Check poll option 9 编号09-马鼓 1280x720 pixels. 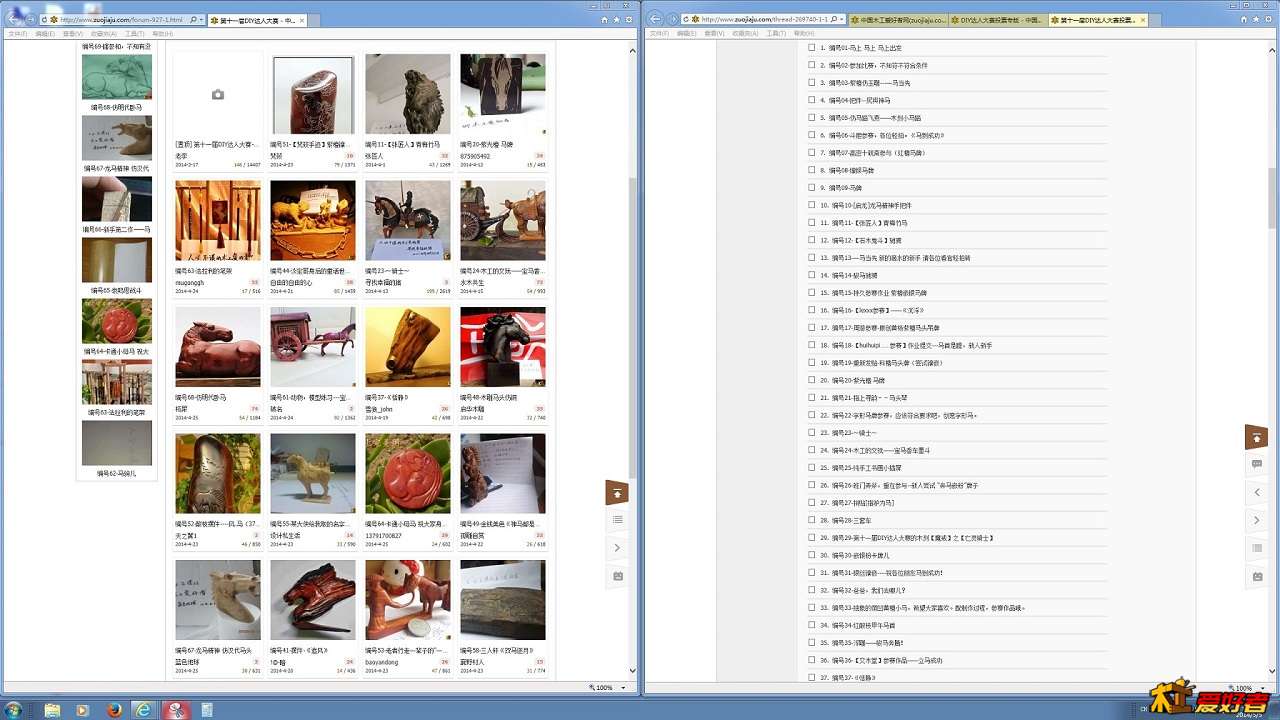click(812, 188)
